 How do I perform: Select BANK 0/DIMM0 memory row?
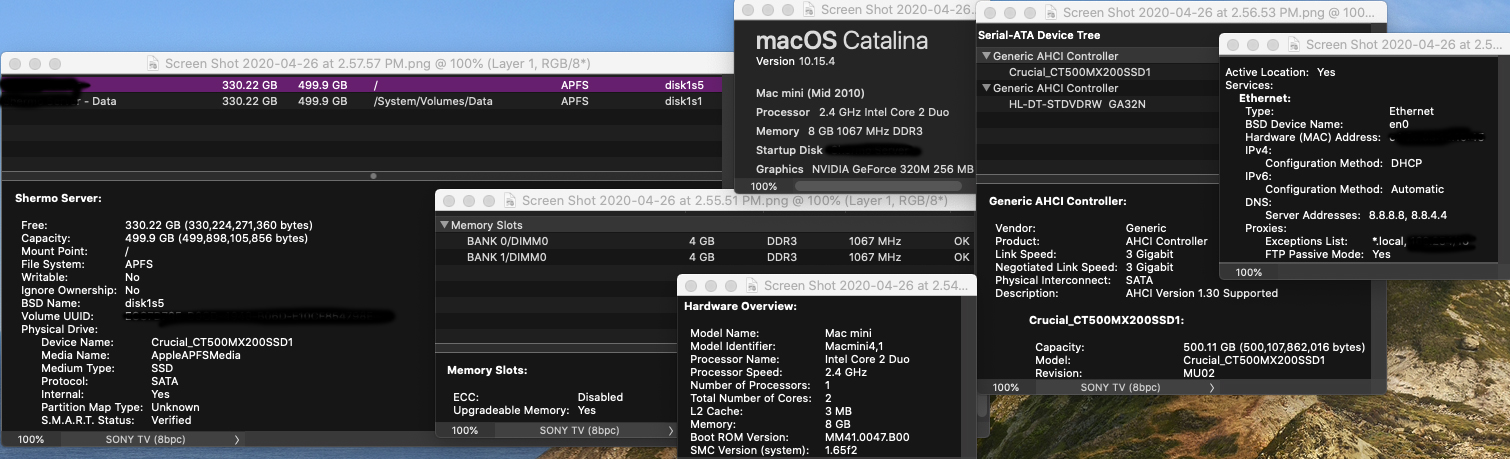click(705, 241)
